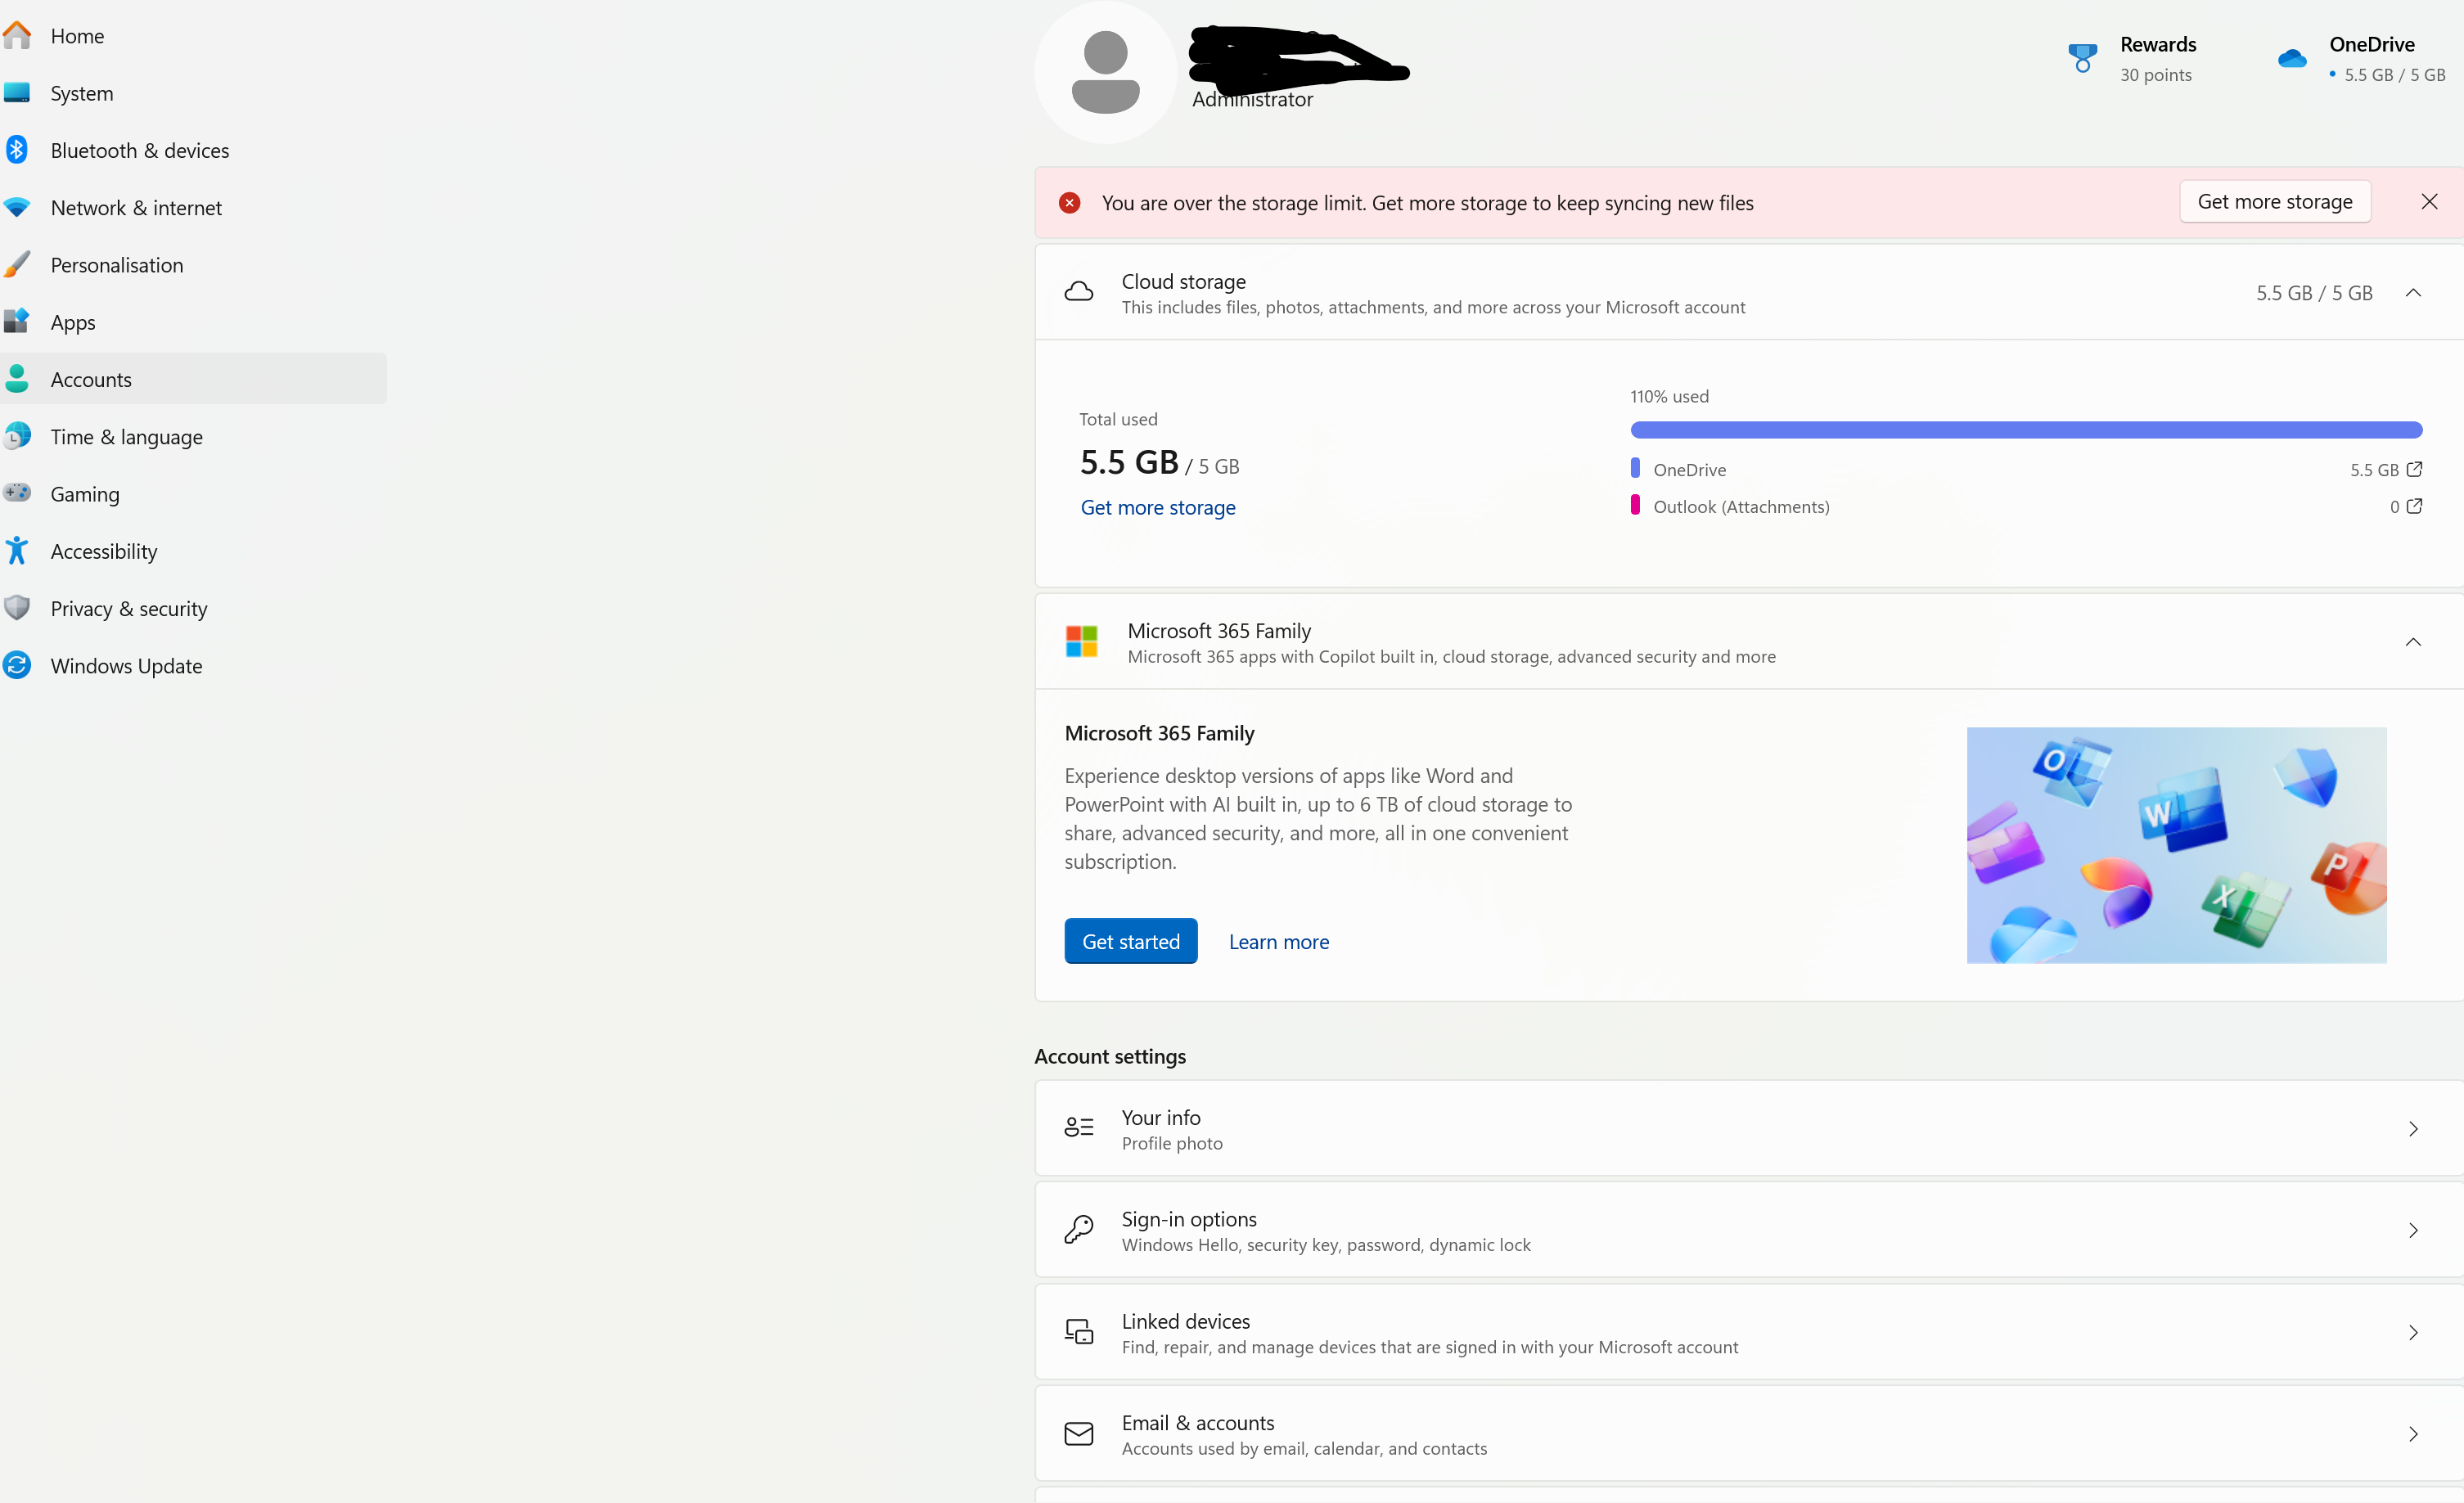Click the Bluetooth sidebar icon
2464x1503 pixels.
tap(17, 150)
